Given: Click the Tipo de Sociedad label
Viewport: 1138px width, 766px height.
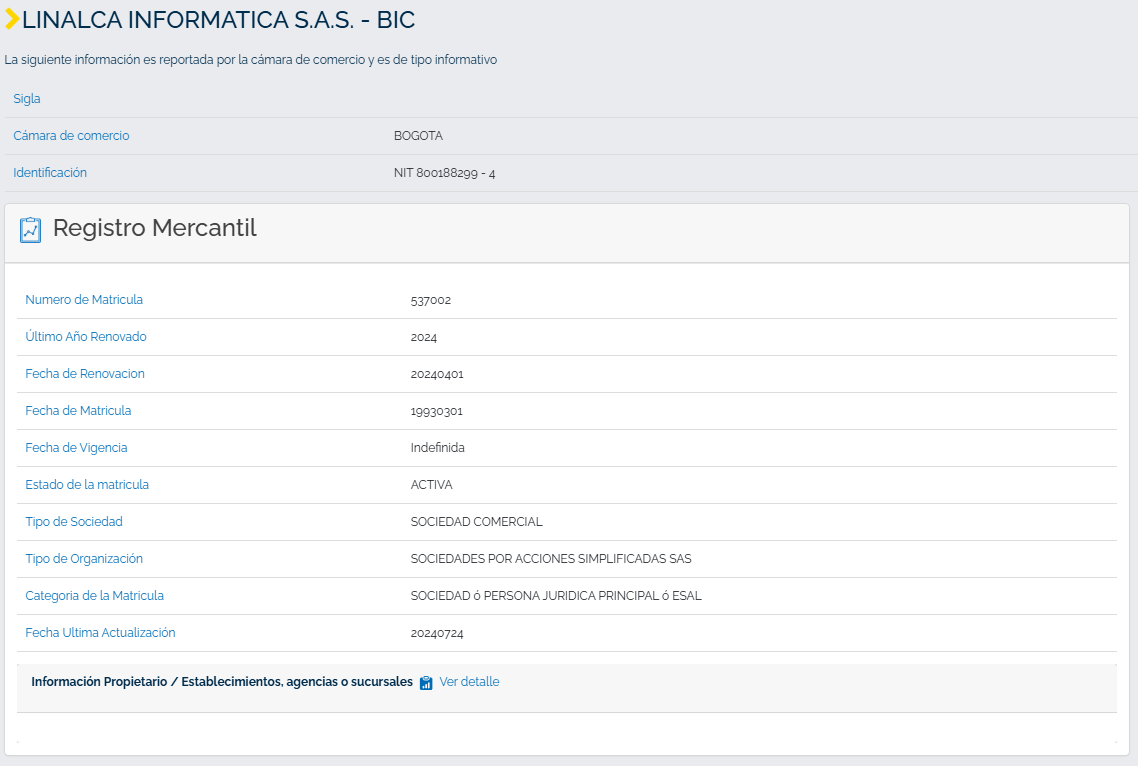Looking at the screenshot, I should pyautogui.click(x=74, y=522).
